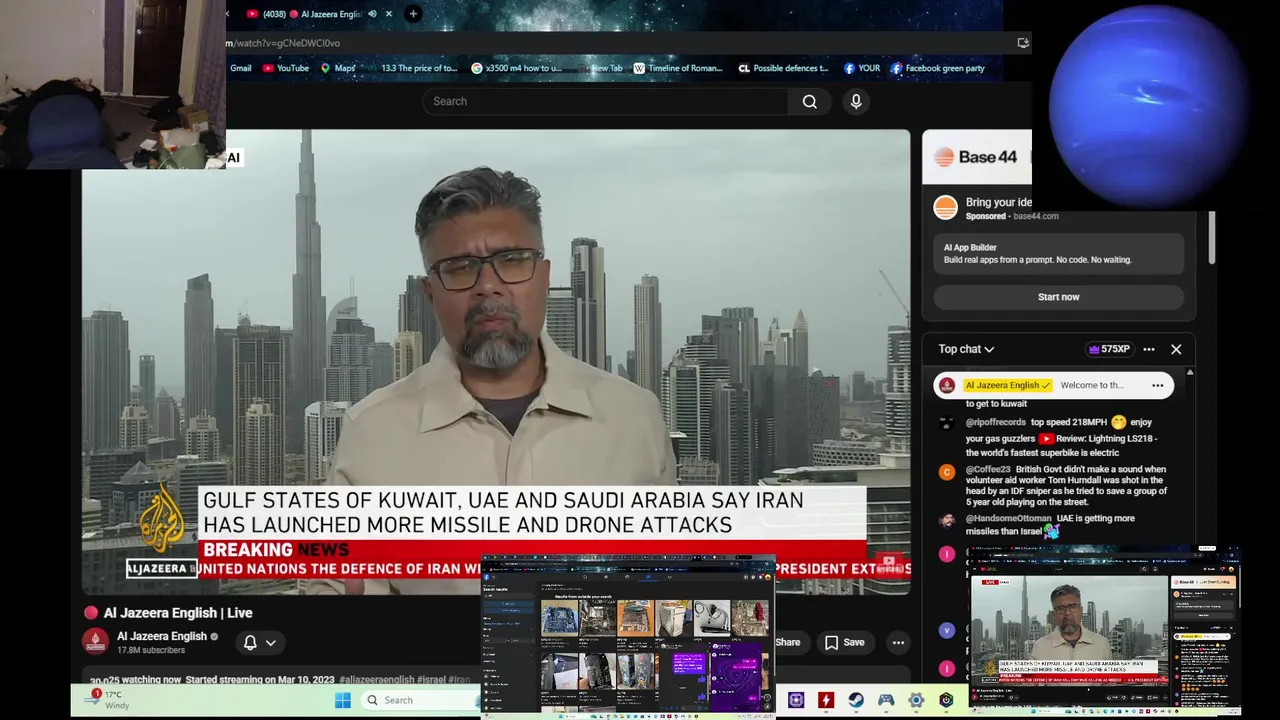Click the YouTube search magnifier button
Image resolution: width=1280 pixels, height=720 pixels.
coord(809,101)
